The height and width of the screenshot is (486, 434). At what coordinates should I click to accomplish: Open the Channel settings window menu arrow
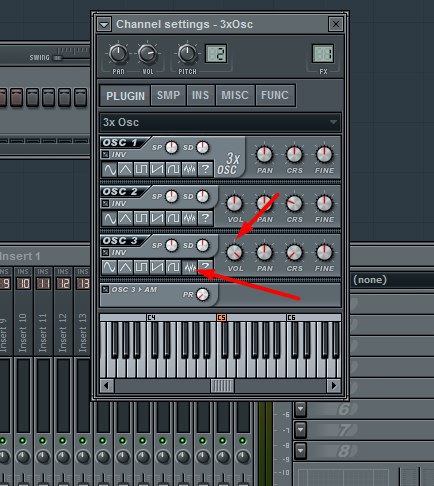coord(104,25)
